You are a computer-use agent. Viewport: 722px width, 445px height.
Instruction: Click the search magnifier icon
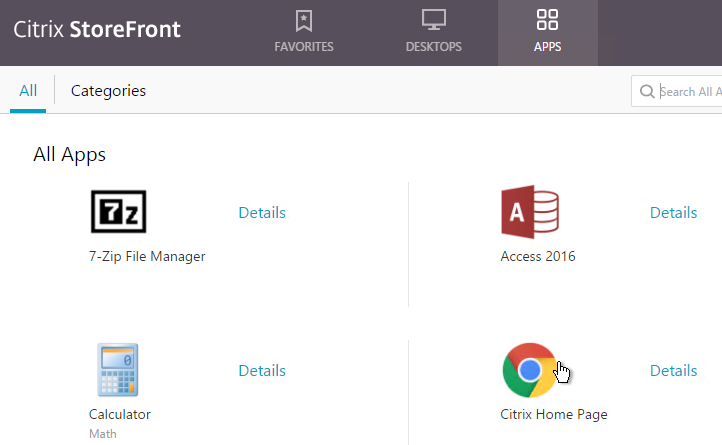click(647, 91)
